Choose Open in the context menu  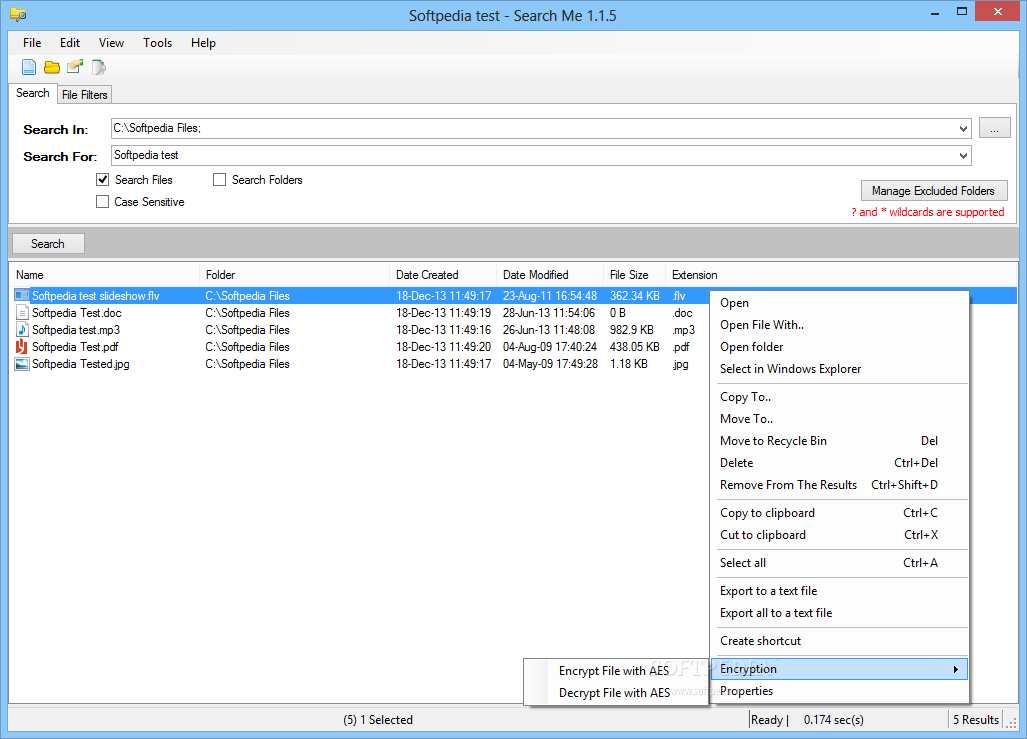pyautogui.click(x=839, y=303)
